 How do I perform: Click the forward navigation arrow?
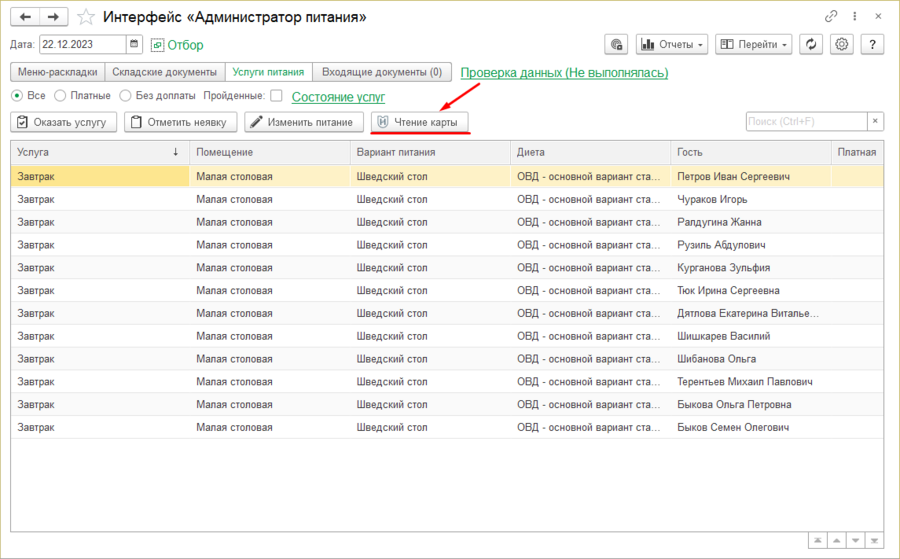[x=54, y=17]
